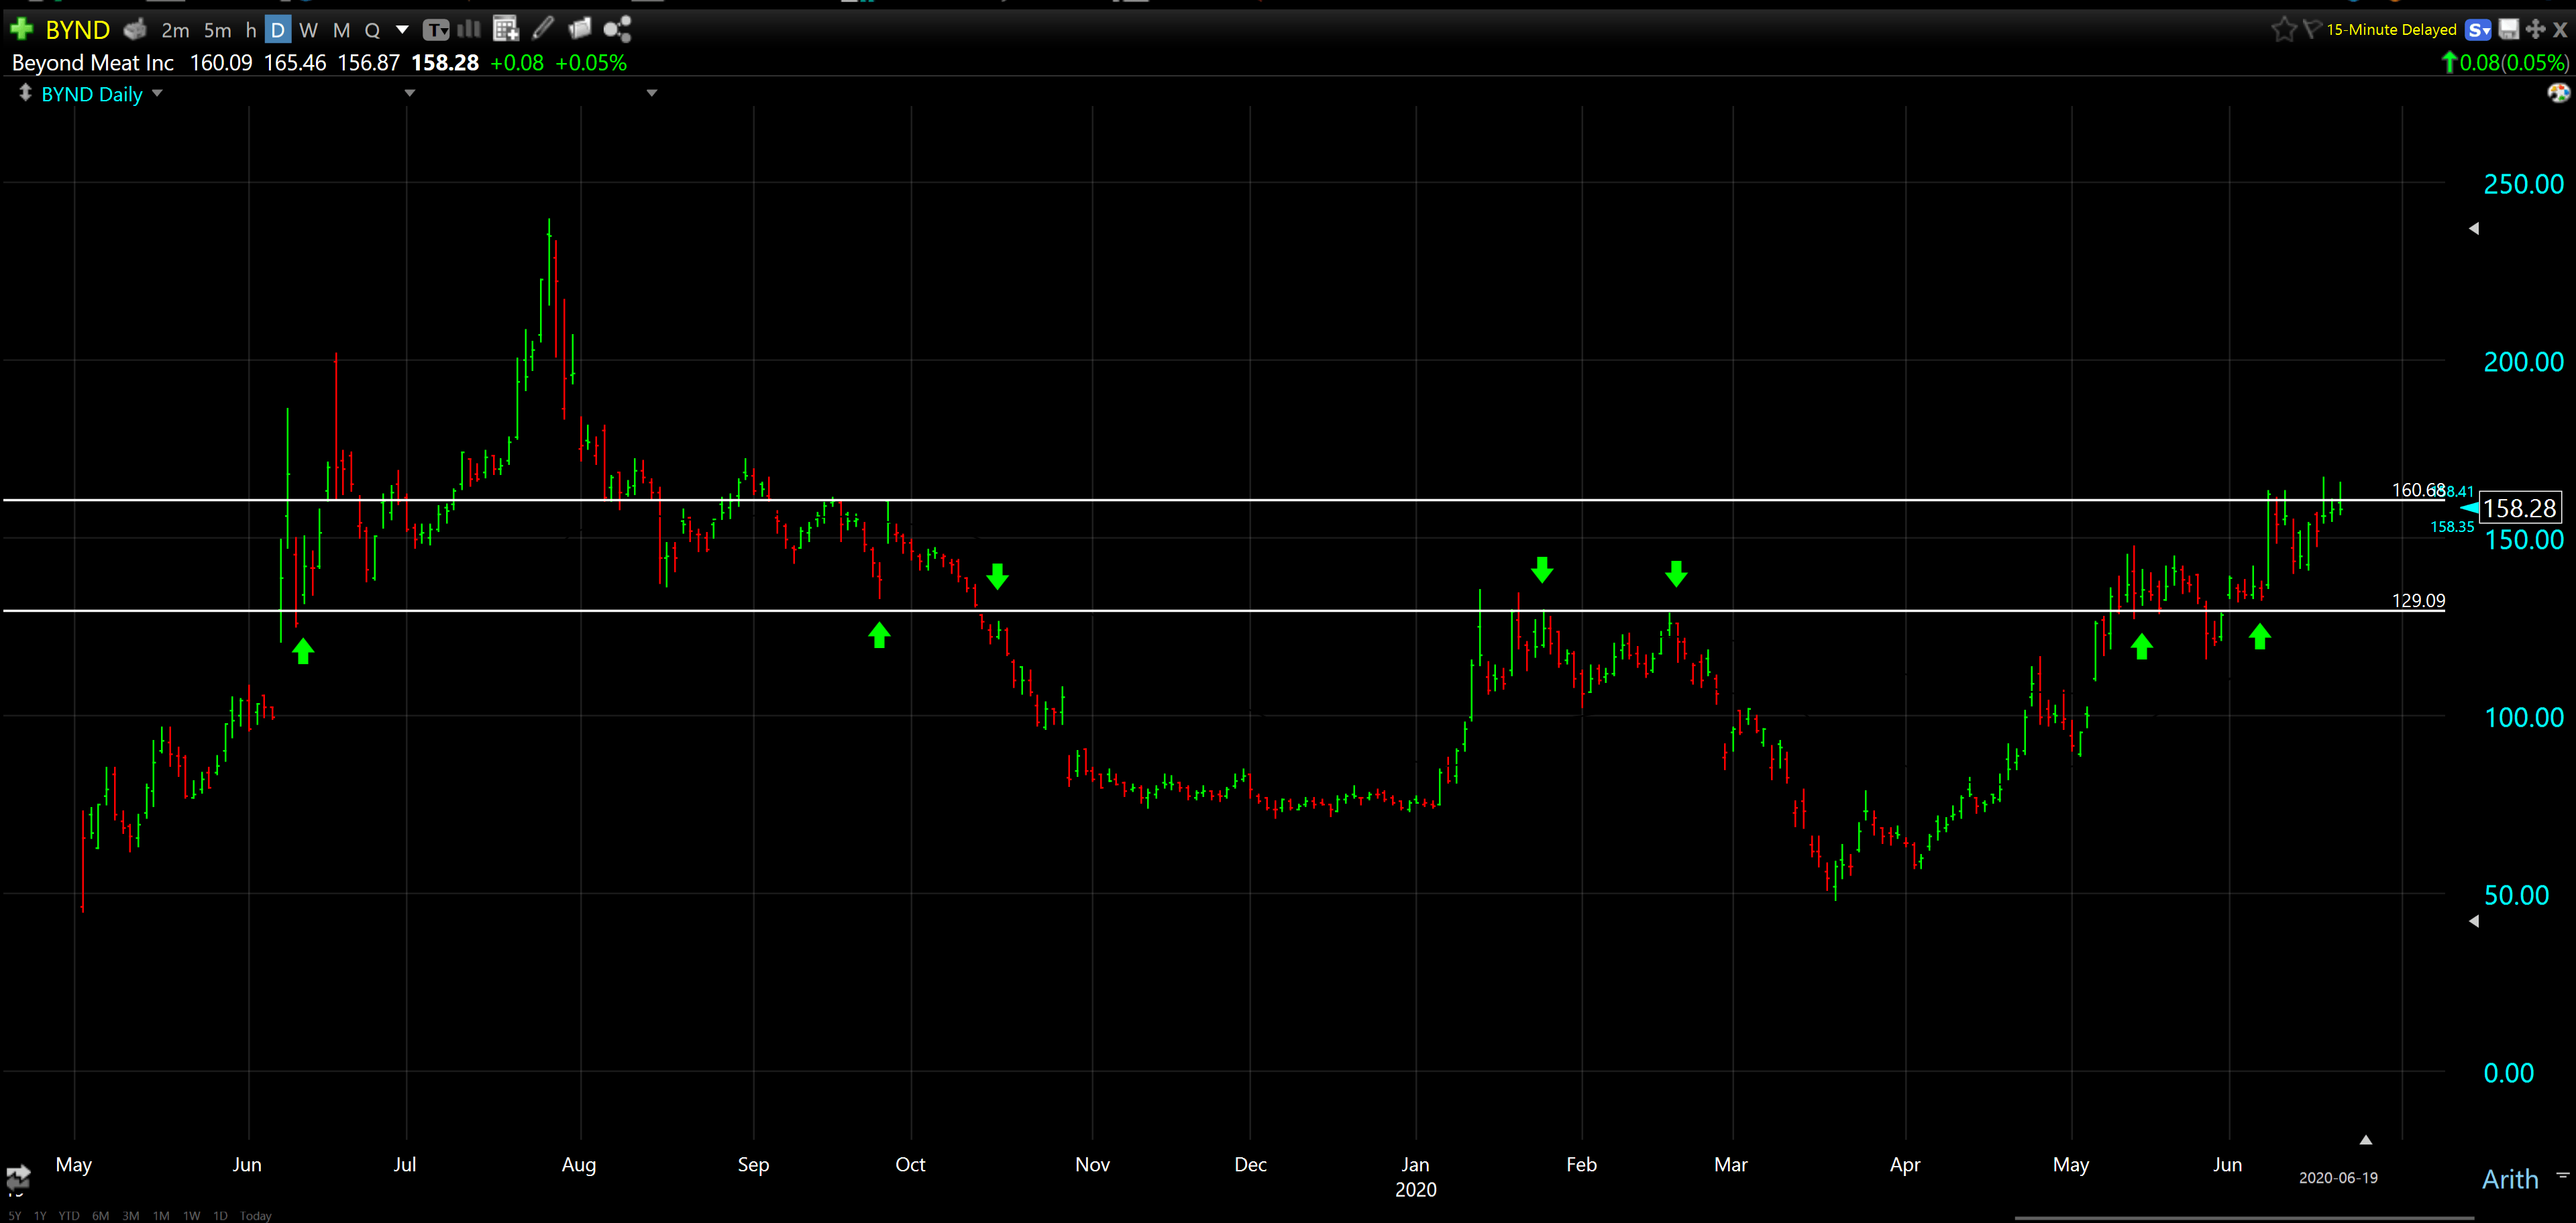Click the 100.00 price axis label
Viewport: 2576px width, 1223px height.
tap(2524, 717)
